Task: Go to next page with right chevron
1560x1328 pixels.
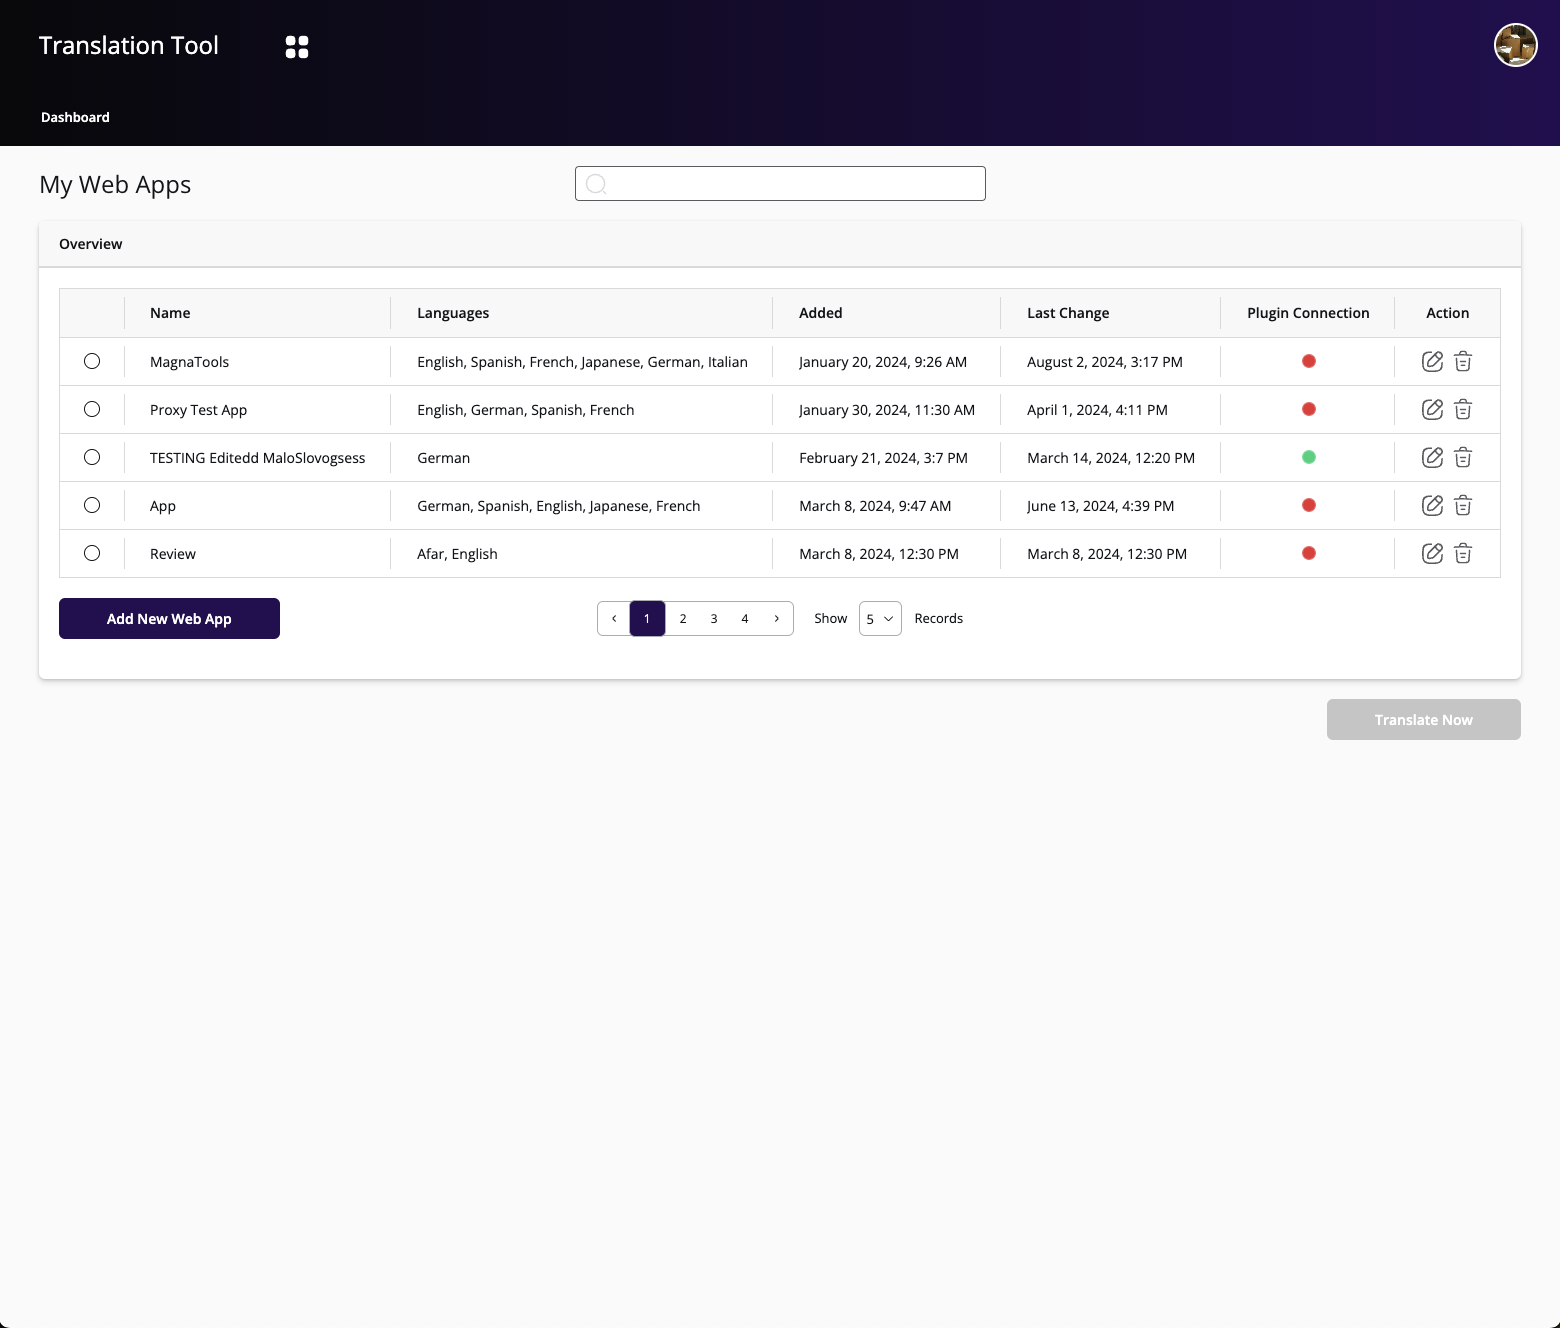Action: pos(777,619)
